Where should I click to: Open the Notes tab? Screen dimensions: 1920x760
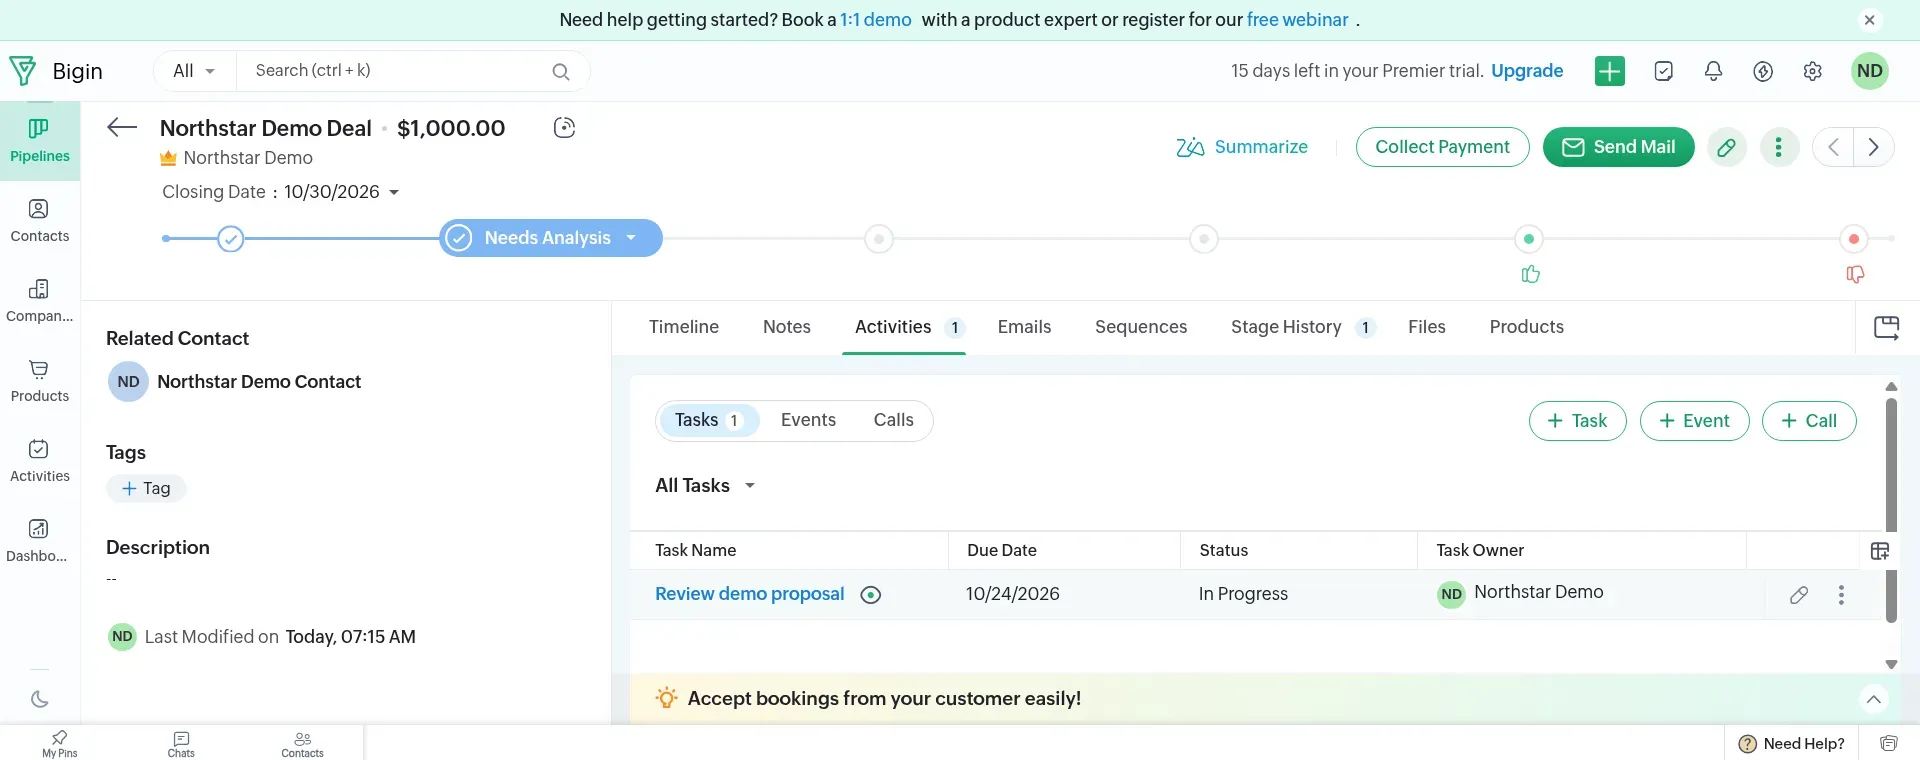tap(787, 327)
